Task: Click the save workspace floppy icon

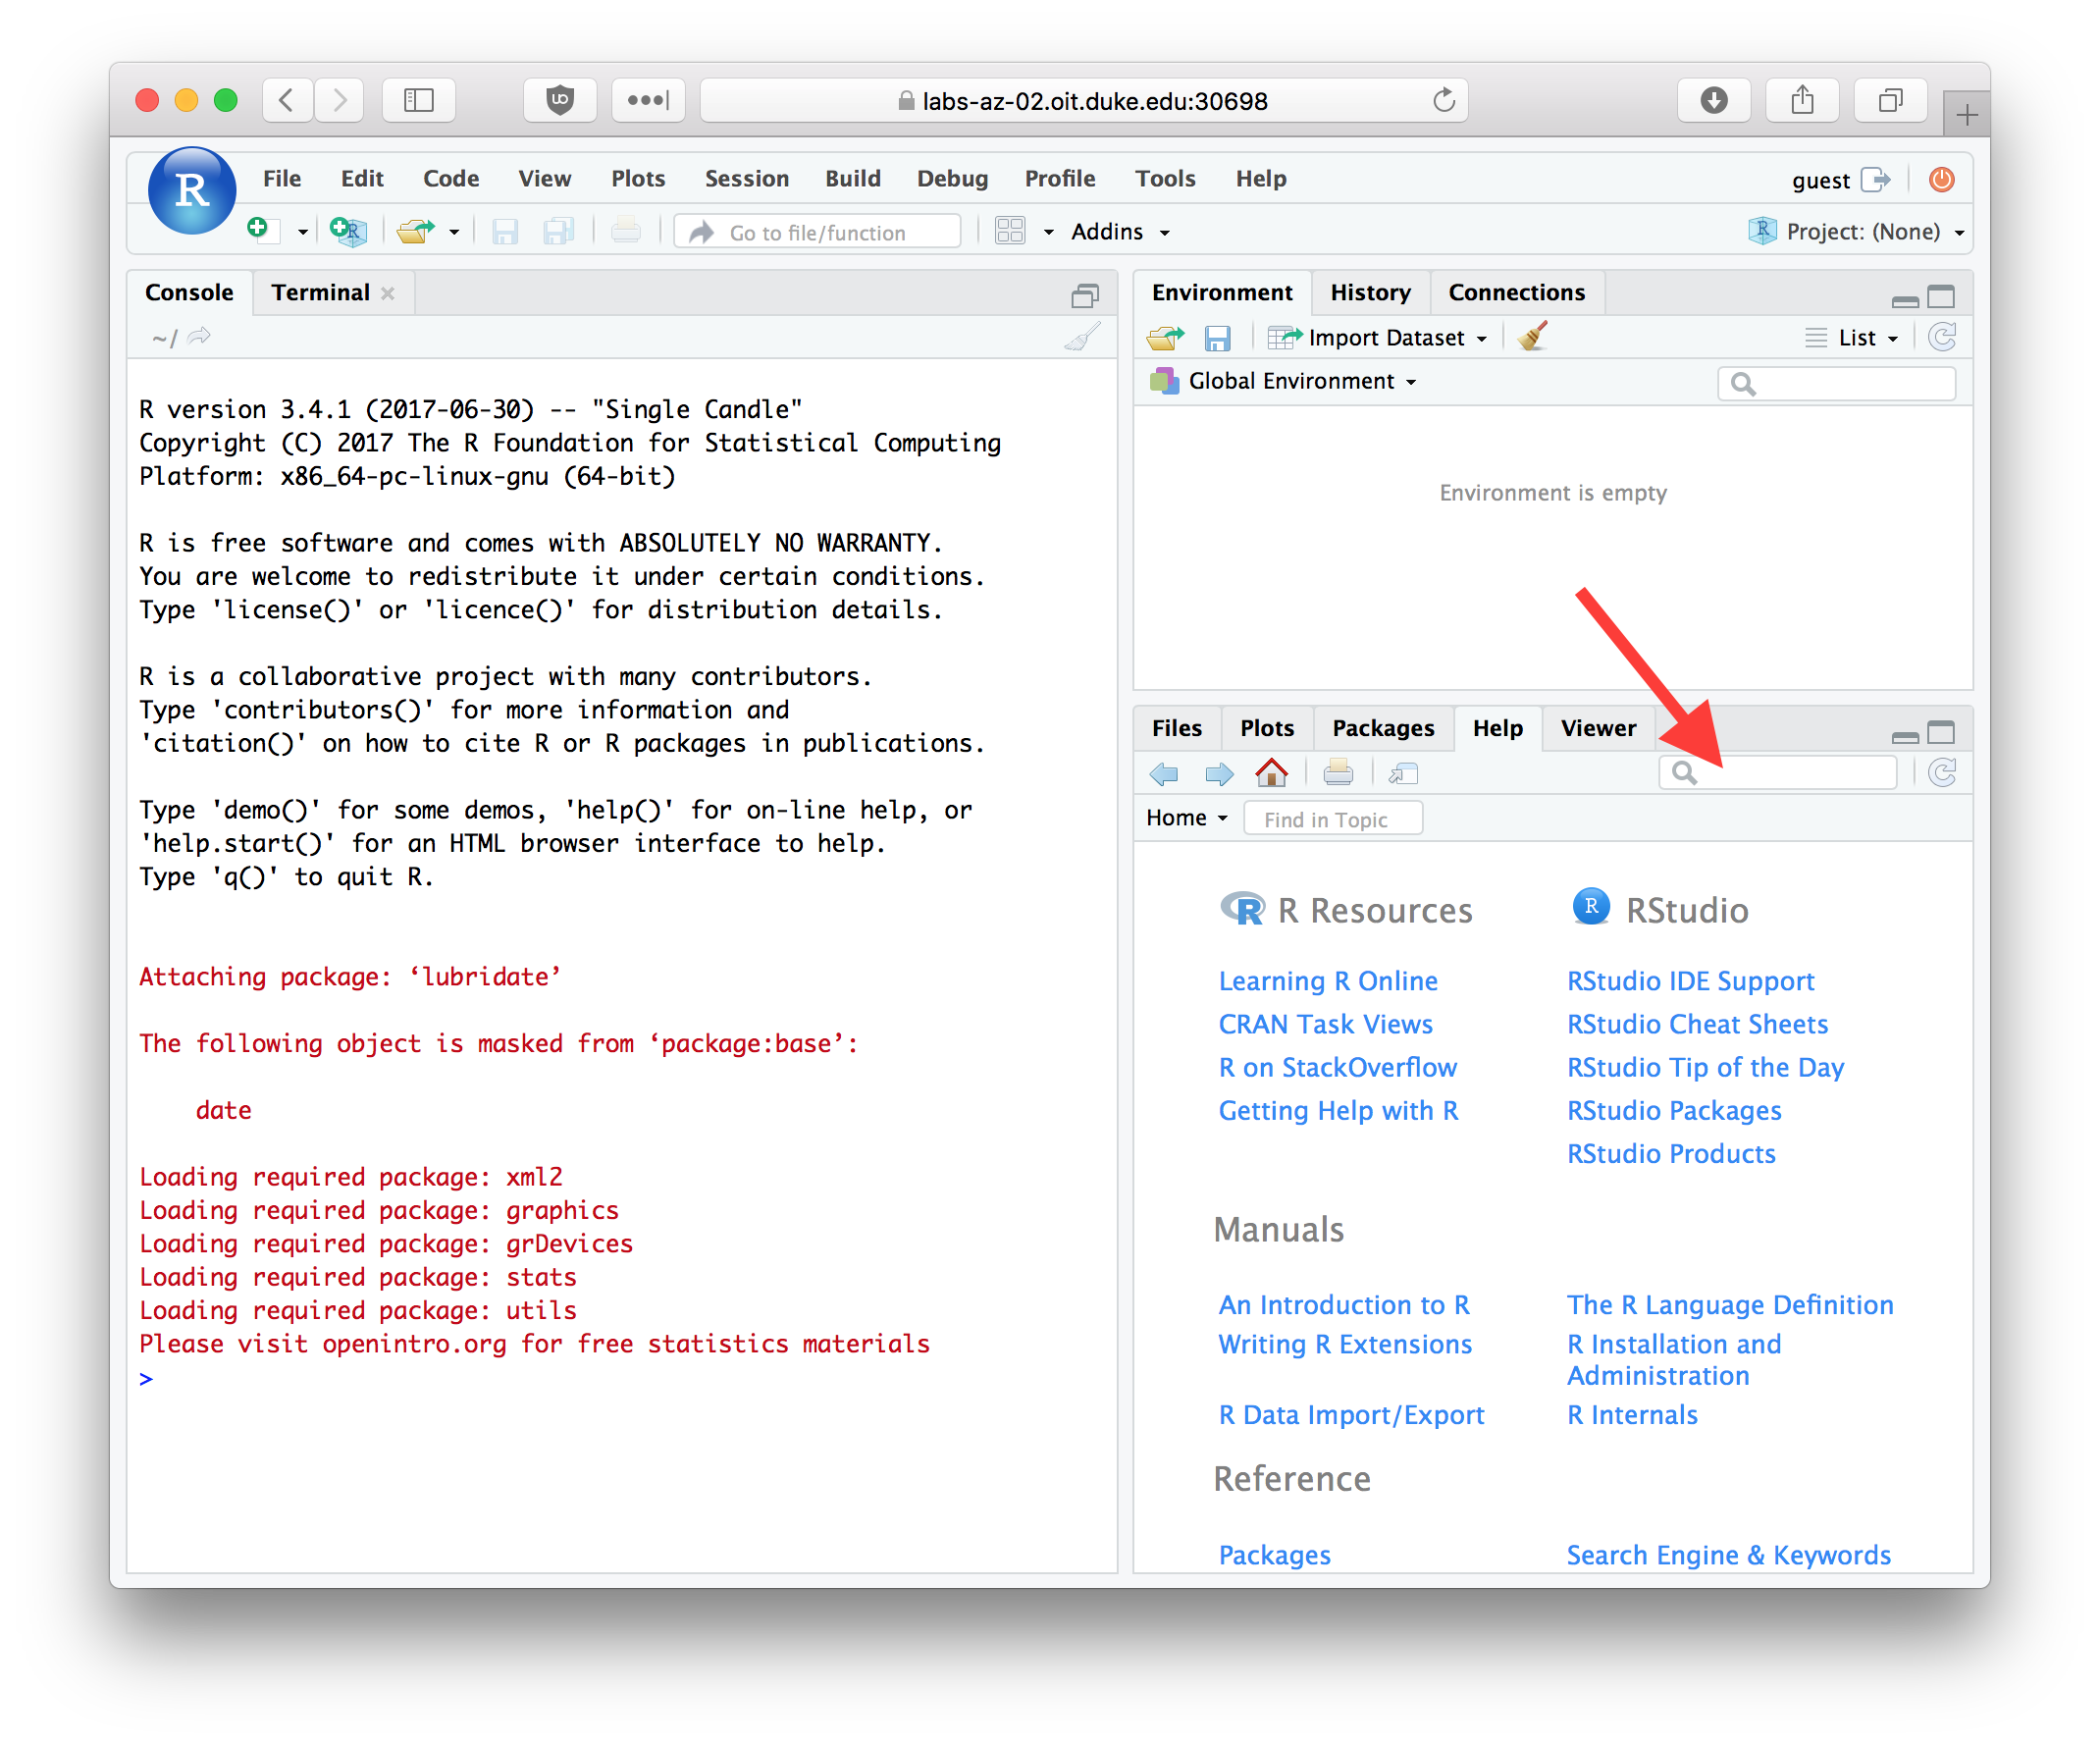Action: click(x=1217, y=338)
